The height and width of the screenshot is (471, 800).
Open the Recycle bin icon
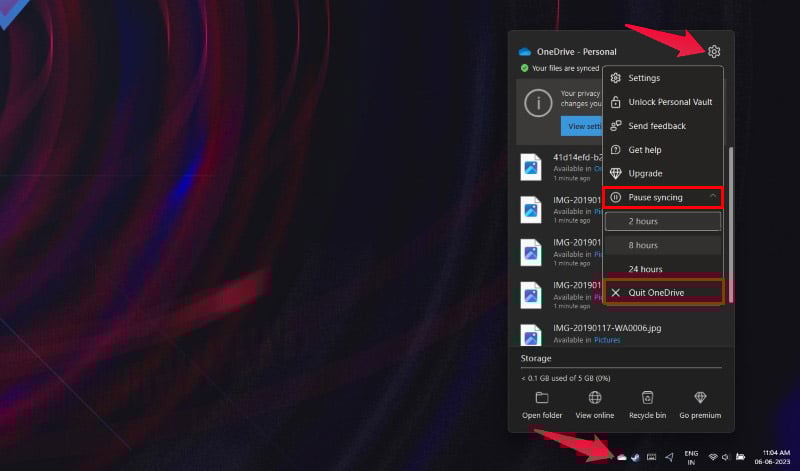pos(647,398)
